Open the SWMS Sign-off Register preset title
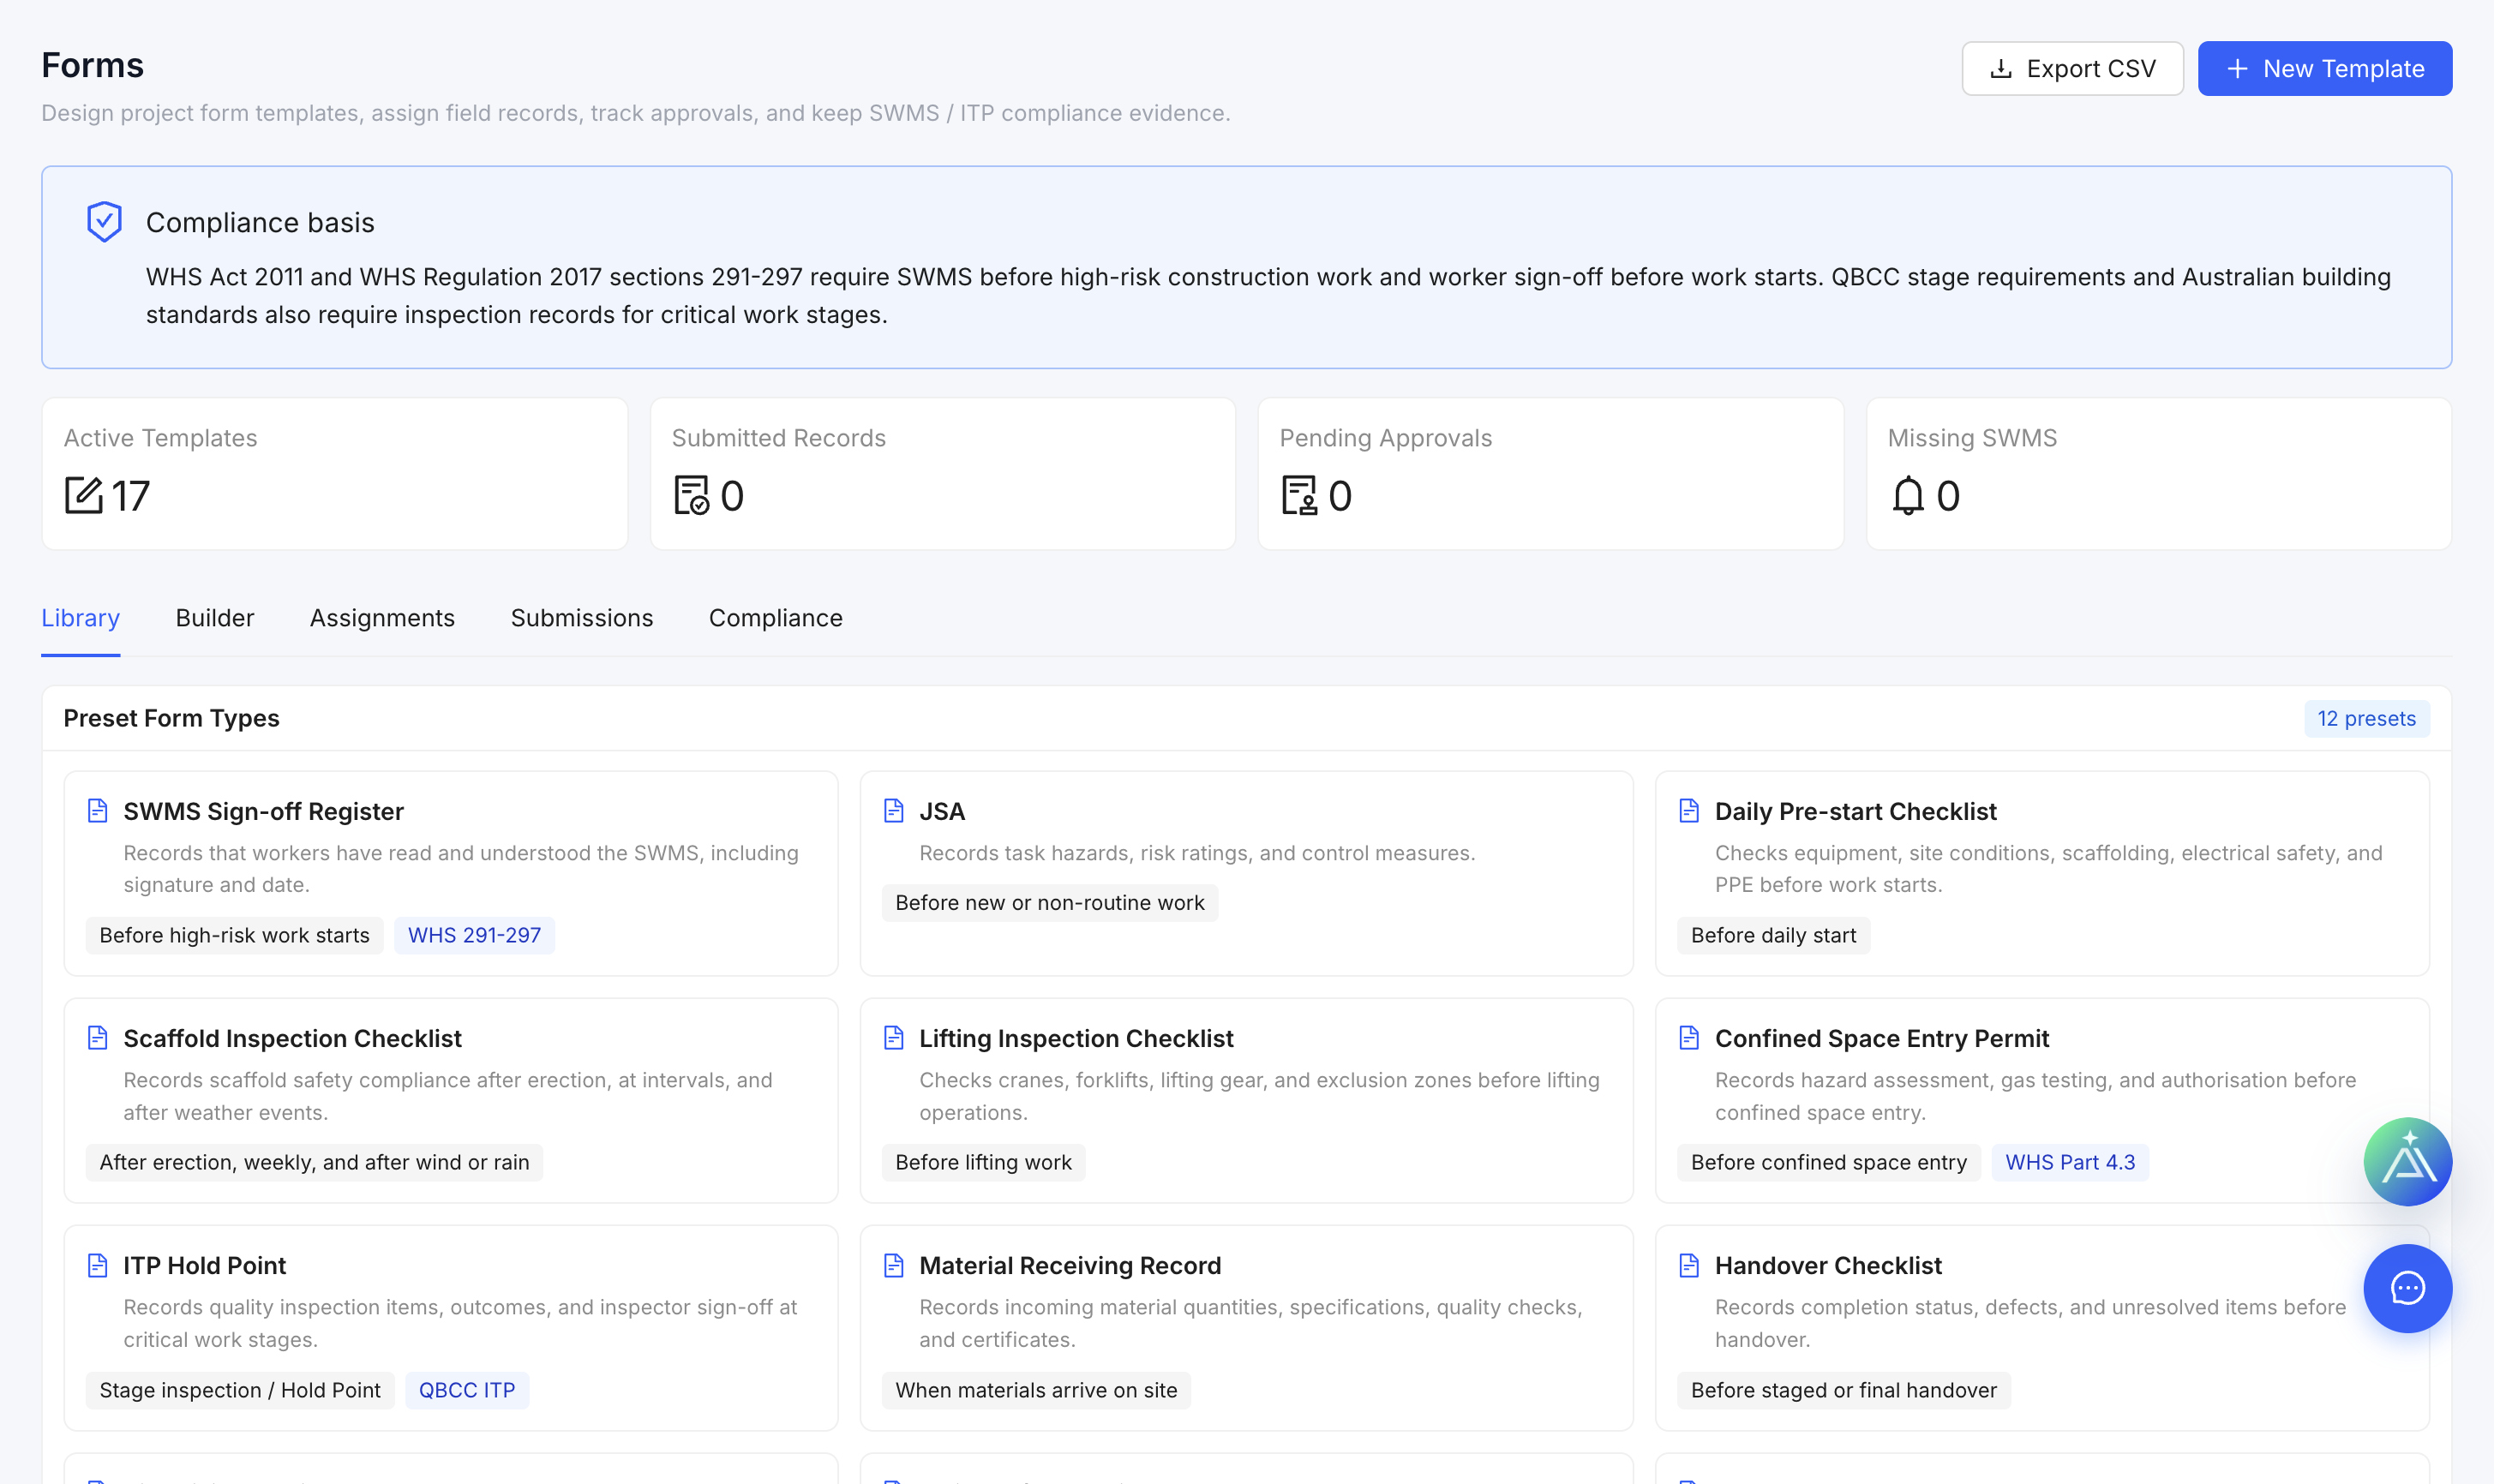This screenshot has height=1484, width=2494. click(x=263, y=811)
